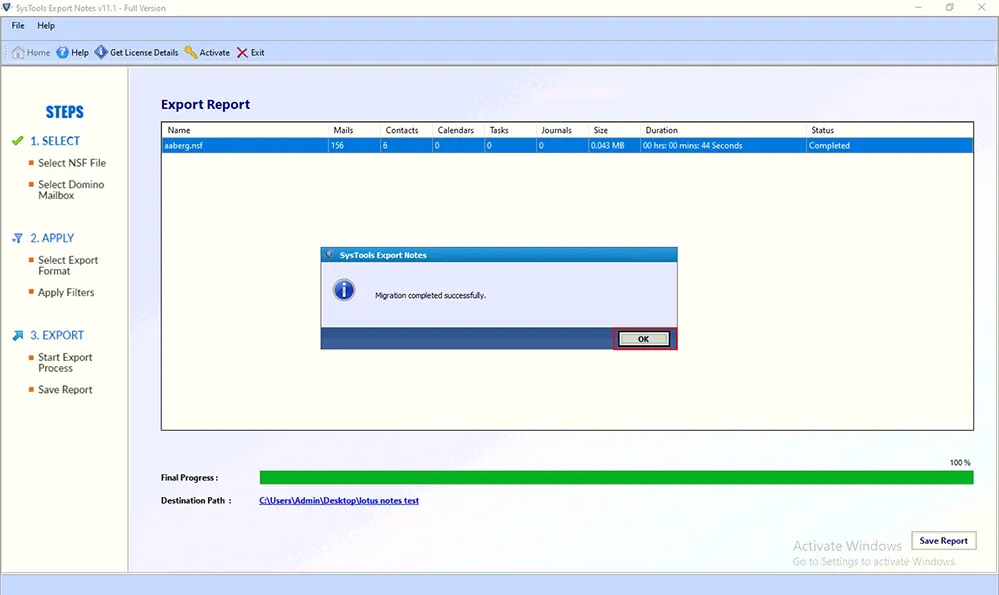The image size is (999, 595).
Task: Click the Activate key icon
Action: 190,52
